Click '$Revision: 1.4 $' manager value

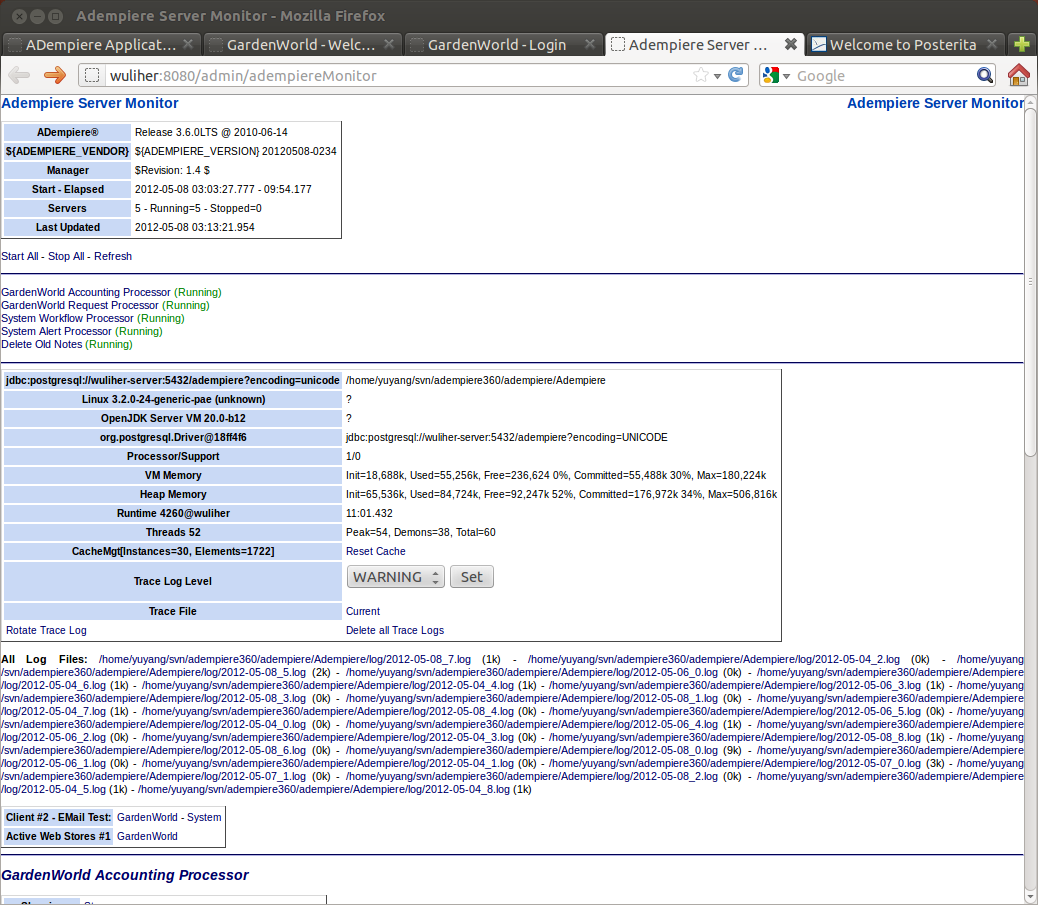point(172,170)
